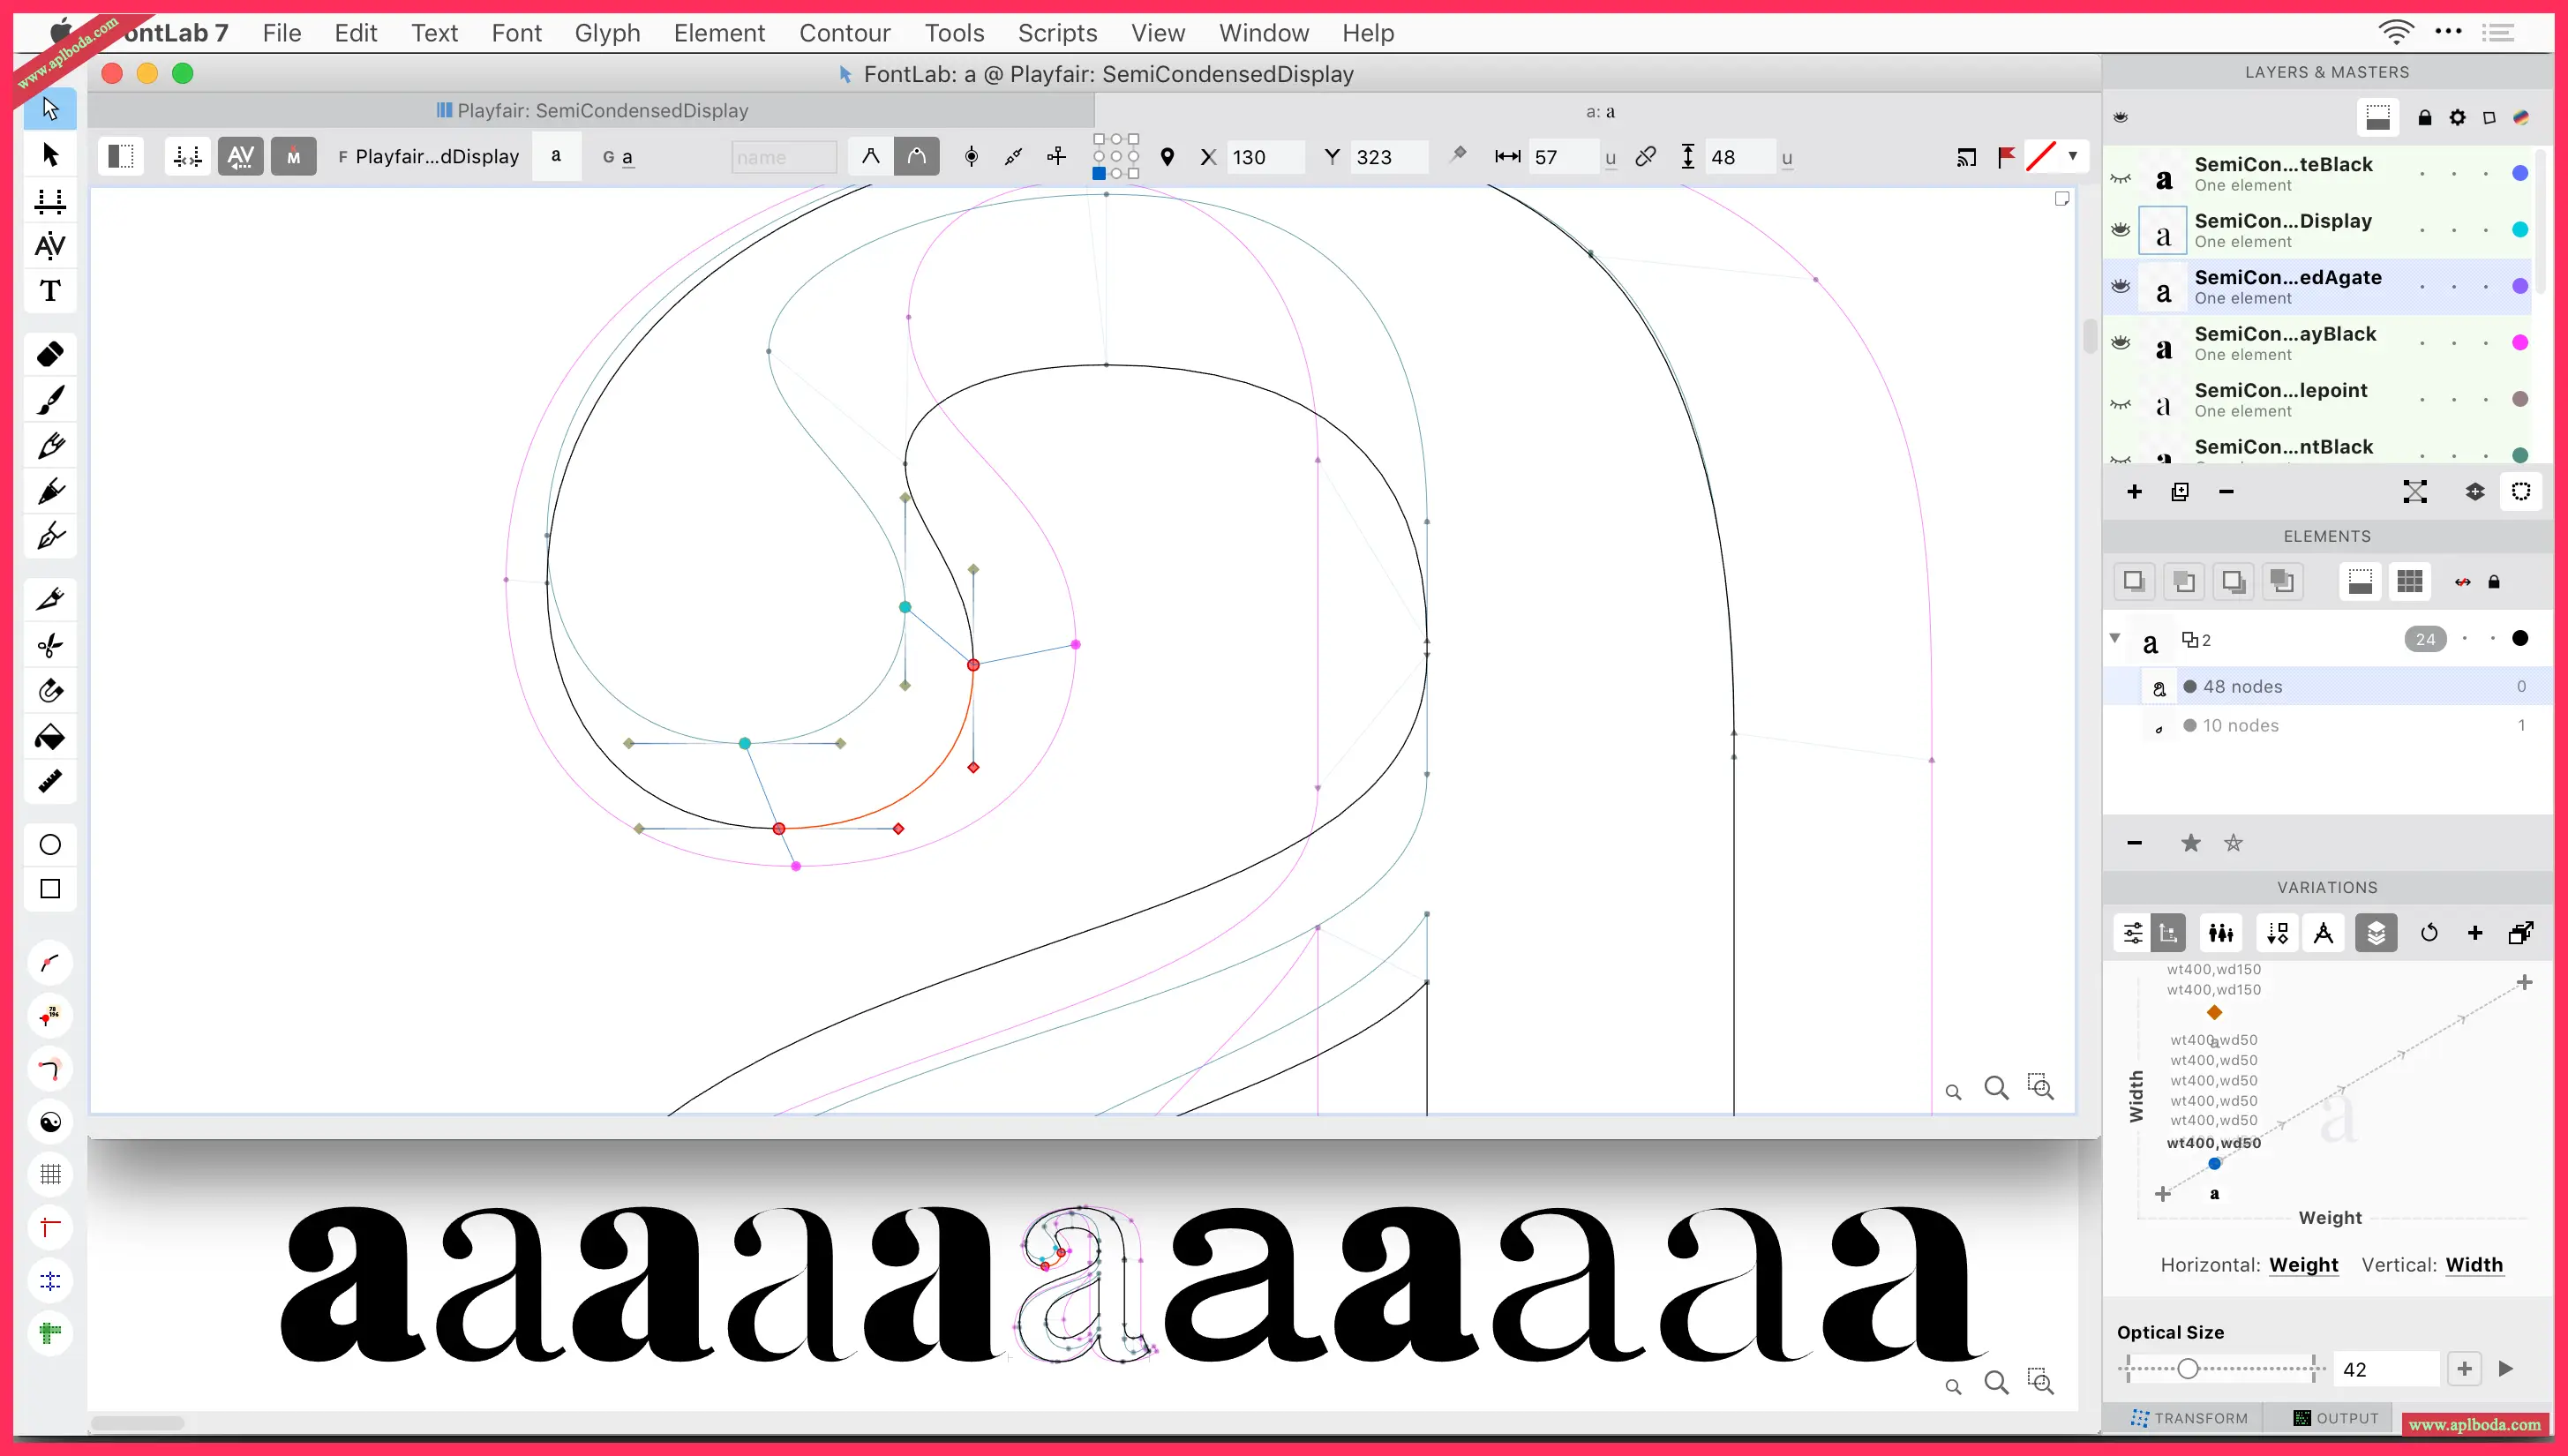Open the Scripts menu
The width and height of the screenshot is (2568, 1456).
coord(1057,33)
